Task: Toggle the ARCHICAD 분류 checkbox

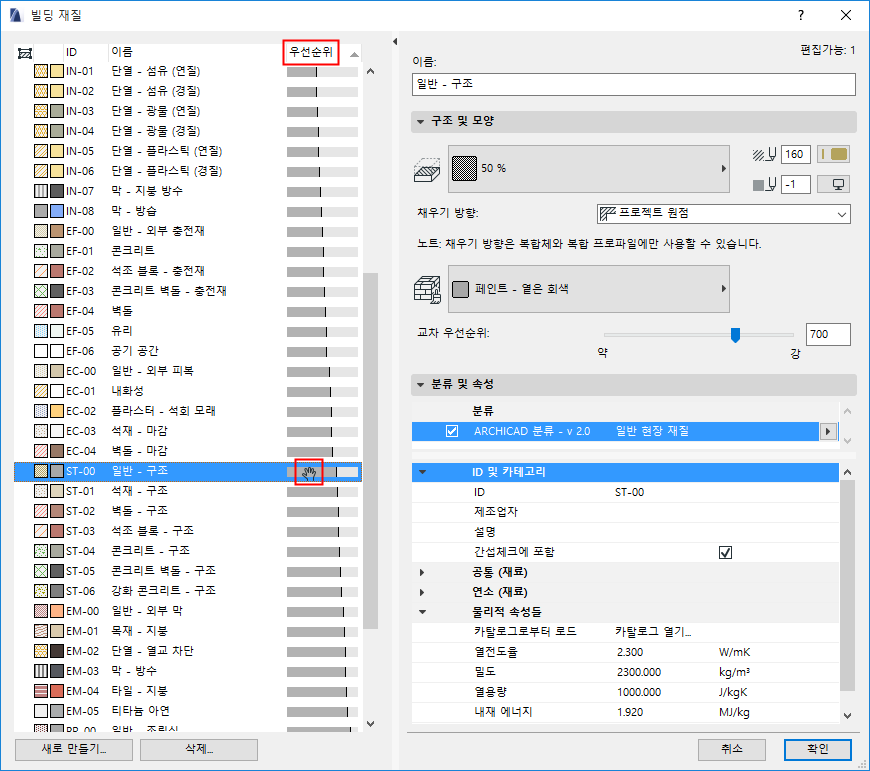Action: [452, 431]
